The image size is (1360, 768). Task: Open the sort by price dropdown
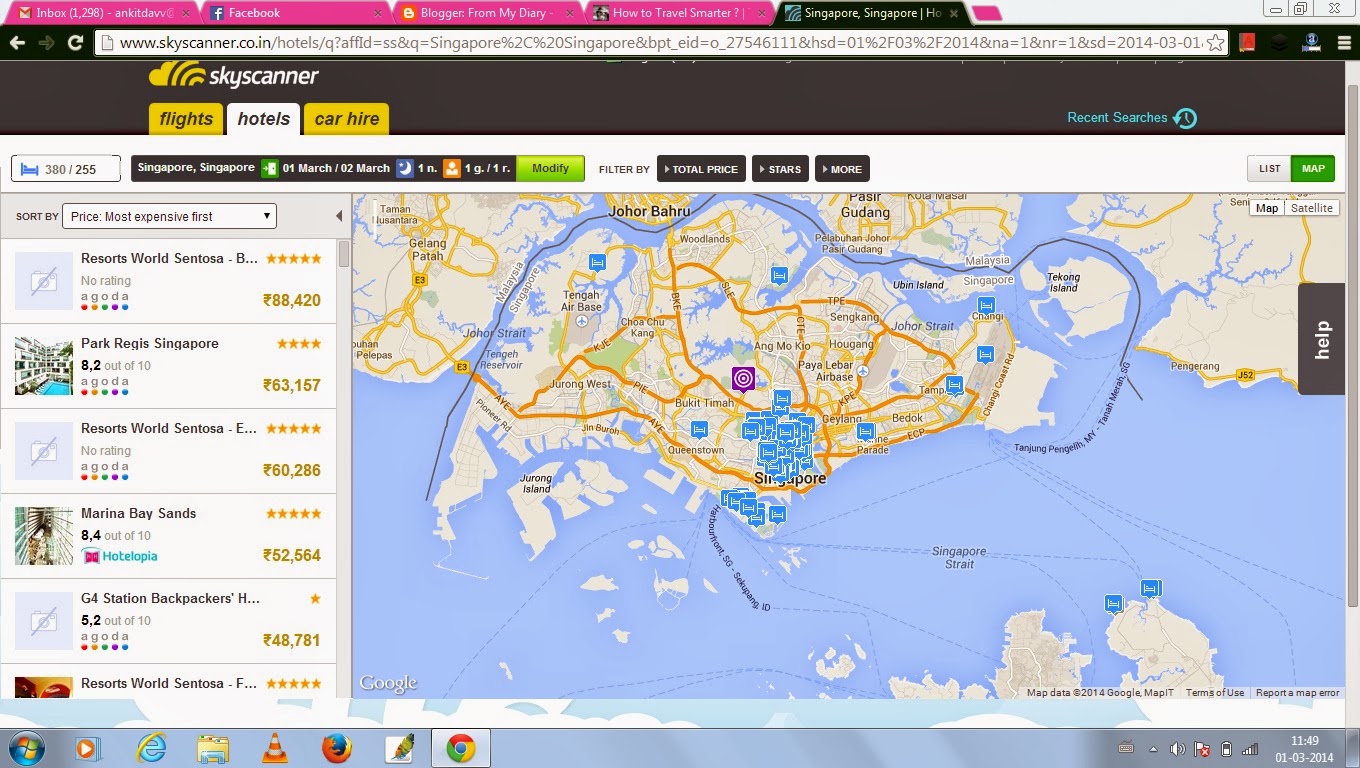coord(170,216)
